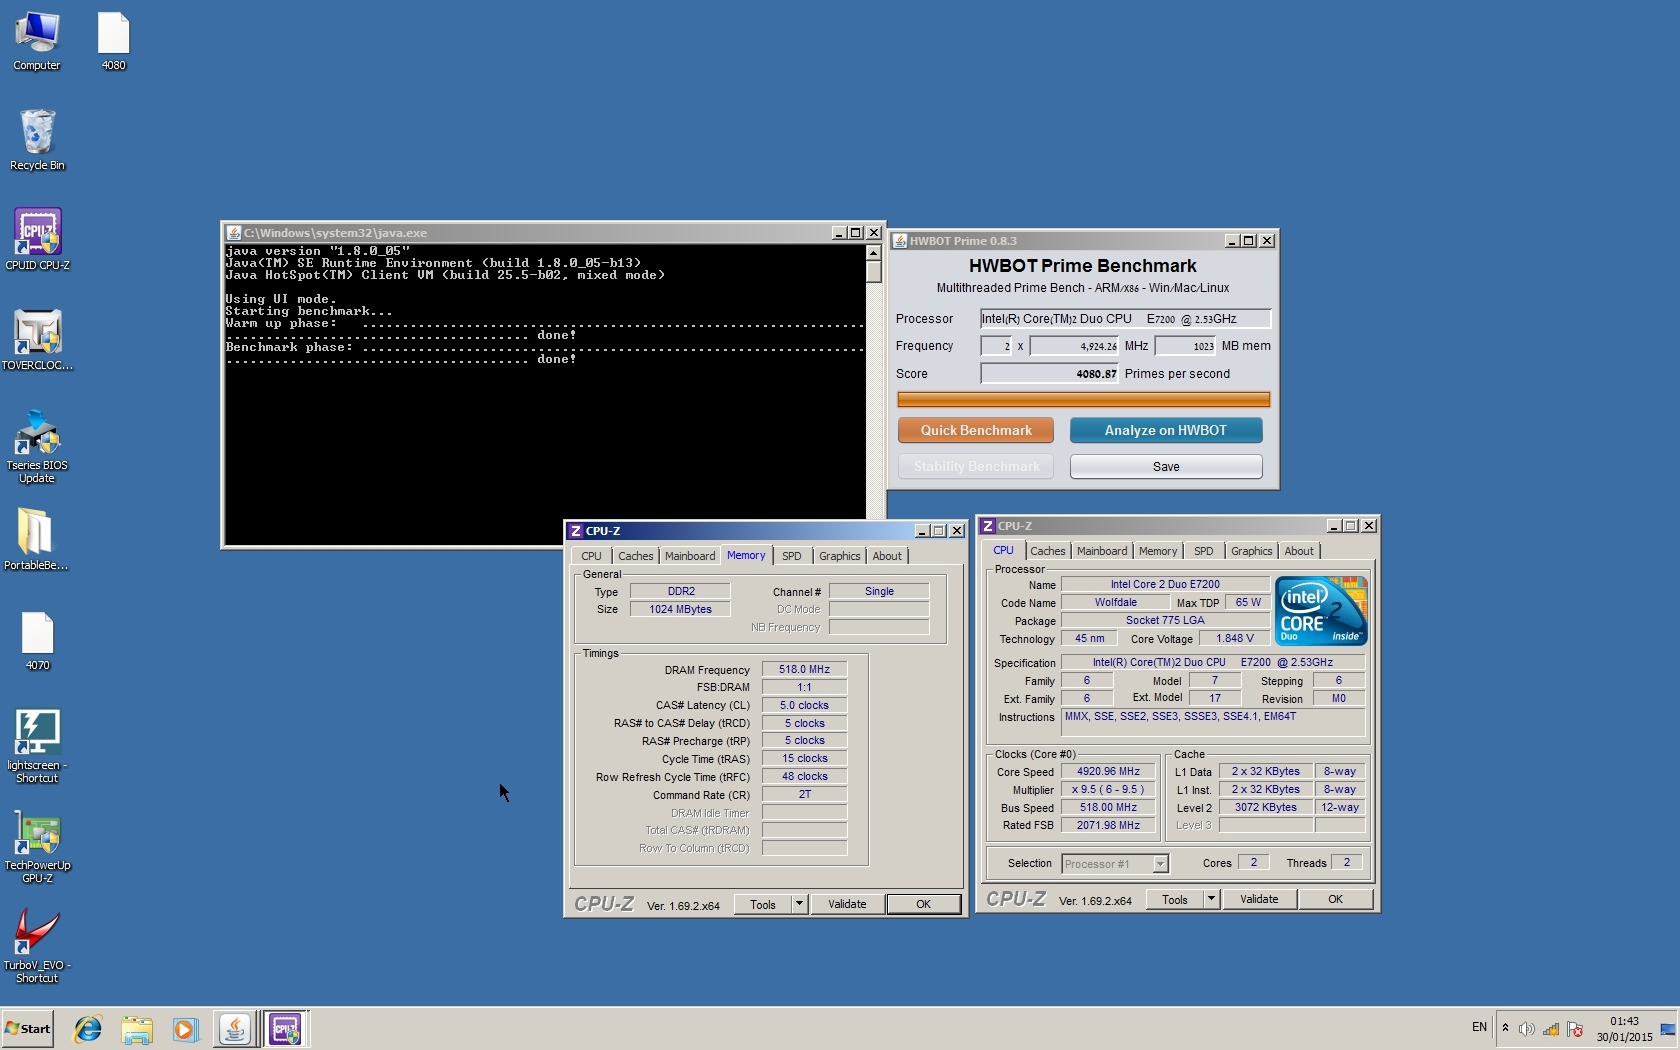Image resolution: width=1680 pixels, height=1050 pixels.
Task: Click the DRAM Frequency value 518.0 MHz
Action: (x=804, y=670)
